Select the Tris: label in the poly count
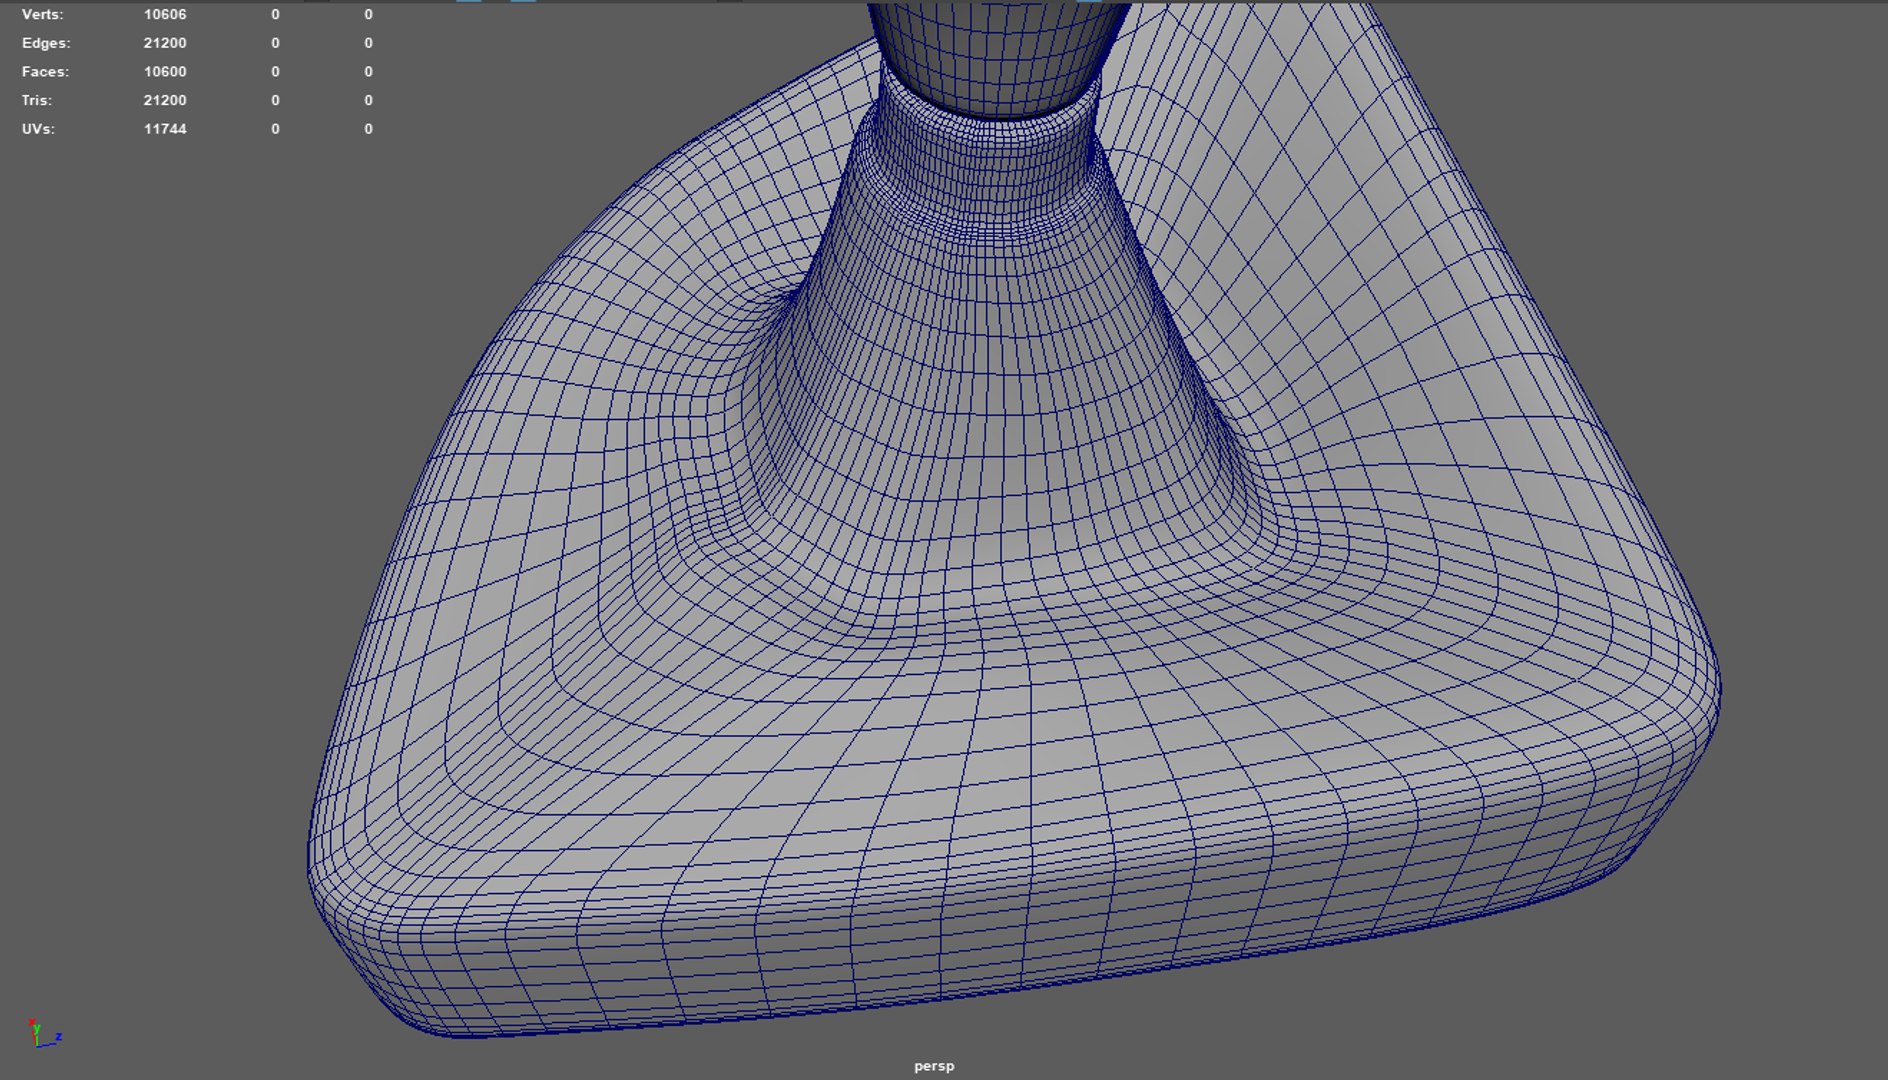Image resolution: width=1888 pixels, height=1080 pixels. (36, 100)
